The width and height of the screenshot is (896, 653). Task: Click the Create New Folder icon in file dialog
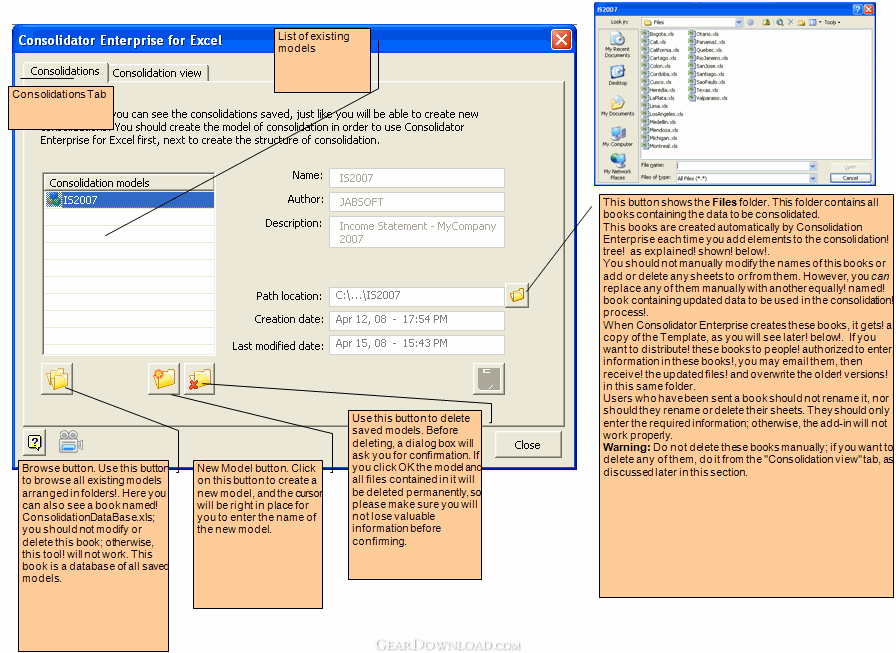click(x=802, y=22)
